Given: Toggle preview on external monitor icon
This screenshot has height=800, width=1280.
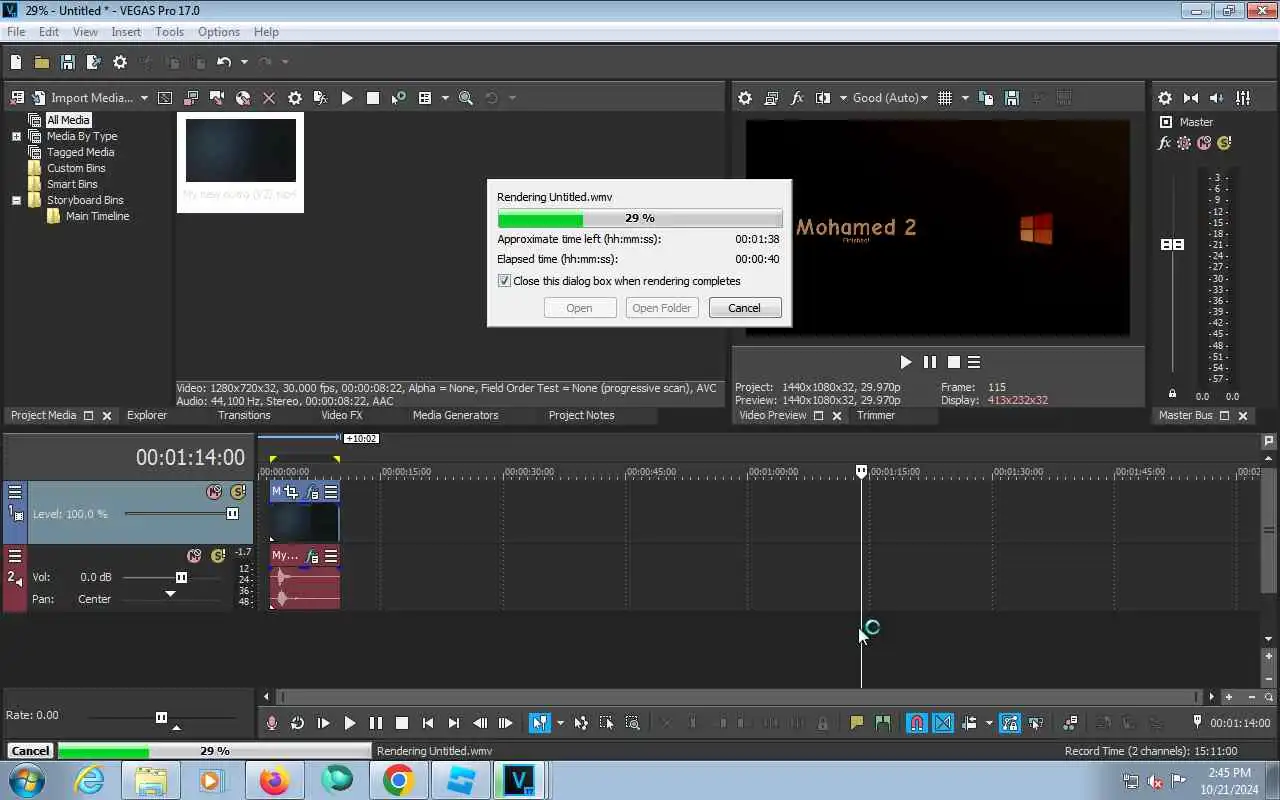Looking at the screenshot, I should point(771,98).
